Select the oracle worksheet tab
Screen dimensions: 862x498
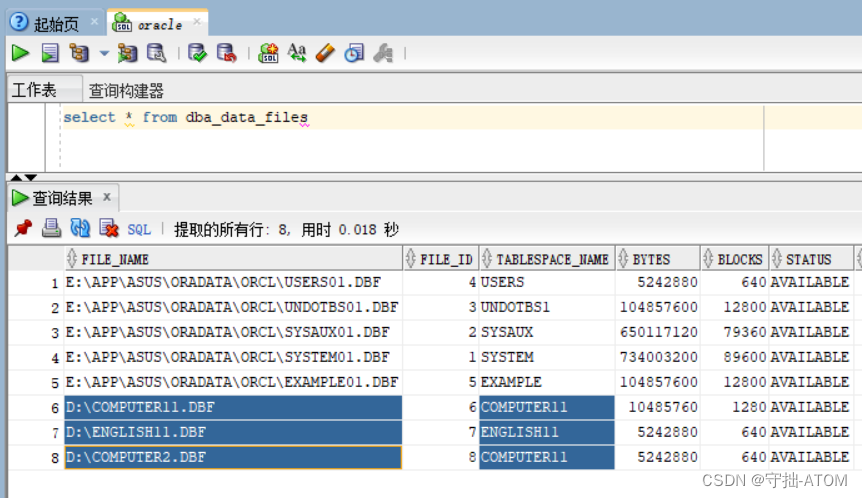(159, 25)
